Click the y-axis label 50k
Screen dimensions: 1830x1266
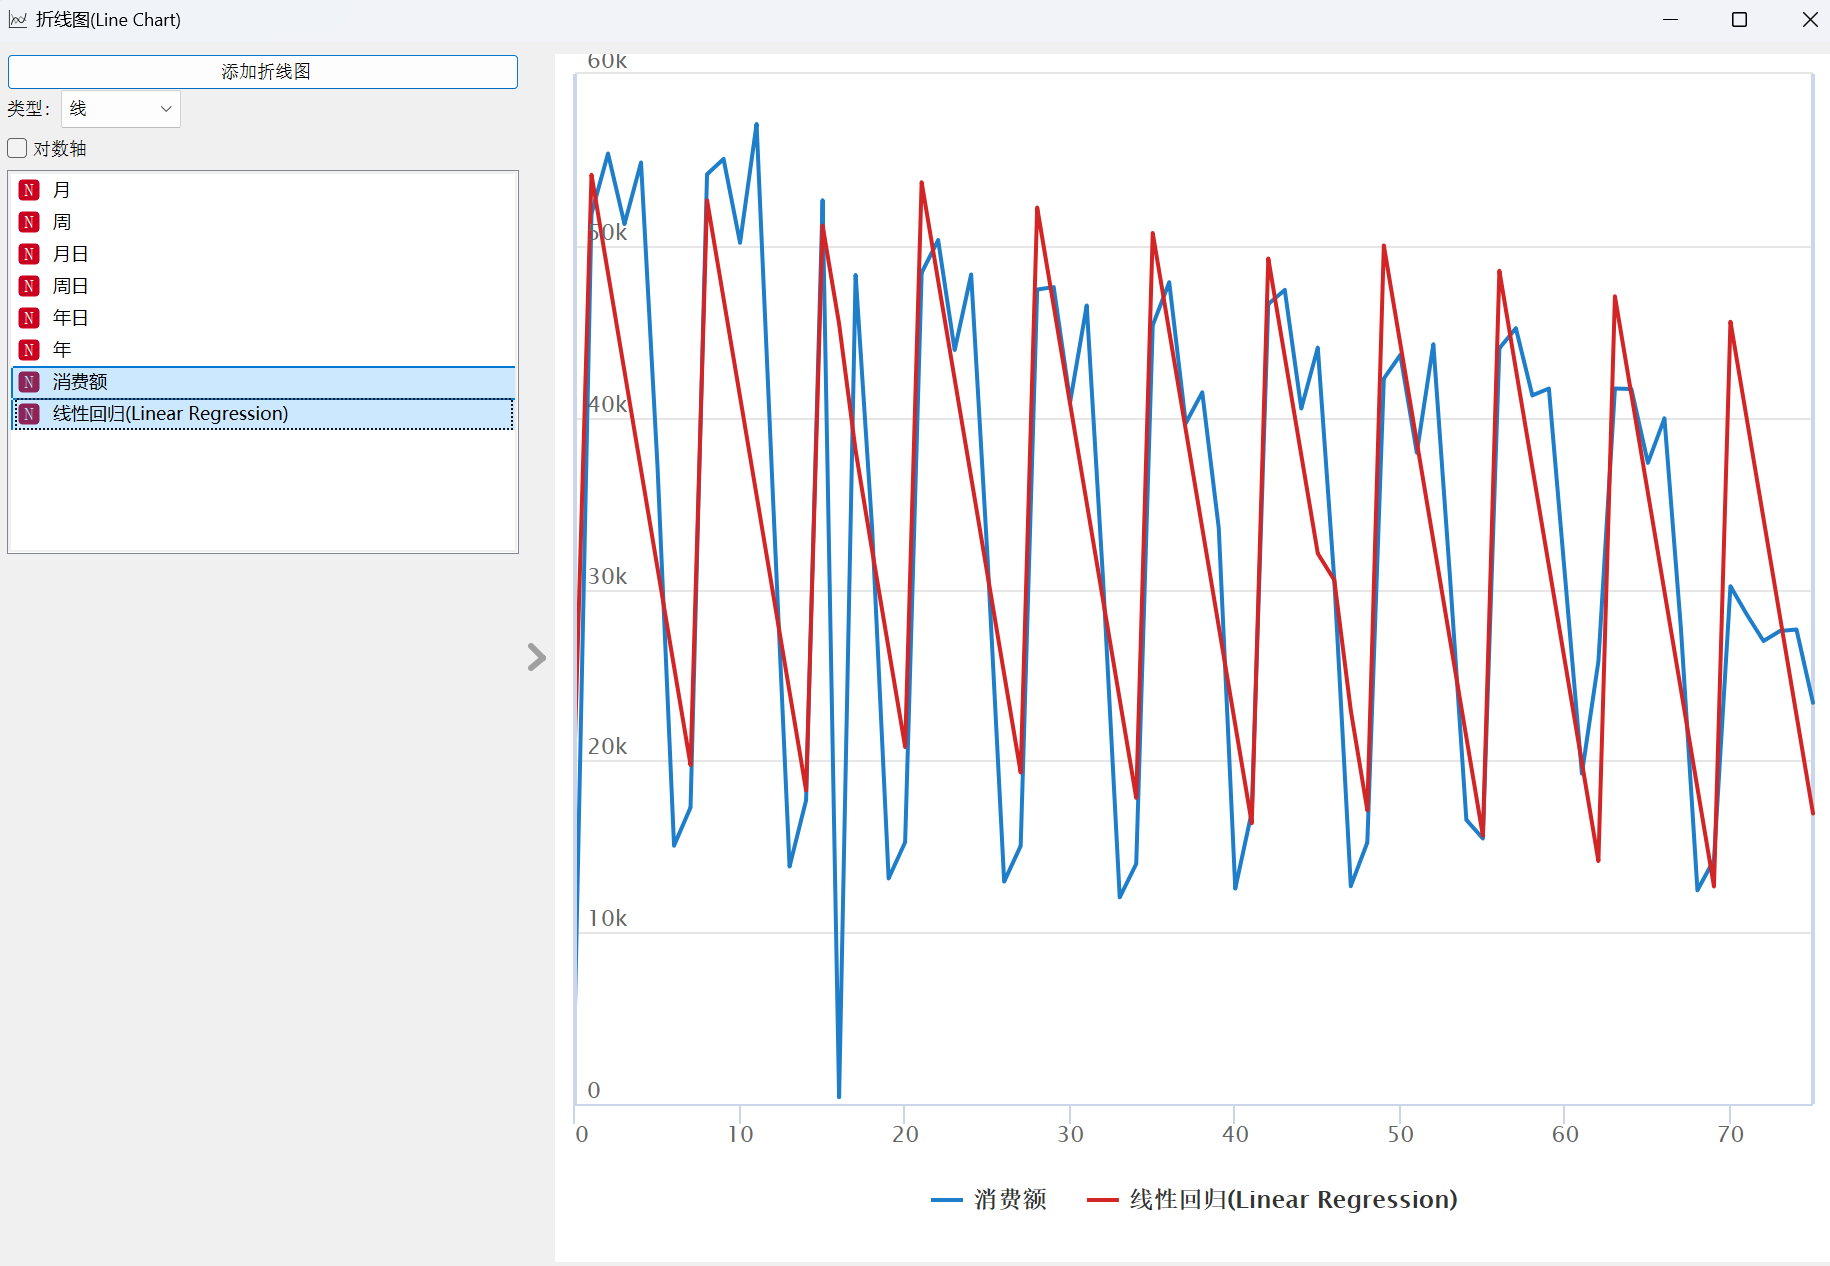coord(607,232)
